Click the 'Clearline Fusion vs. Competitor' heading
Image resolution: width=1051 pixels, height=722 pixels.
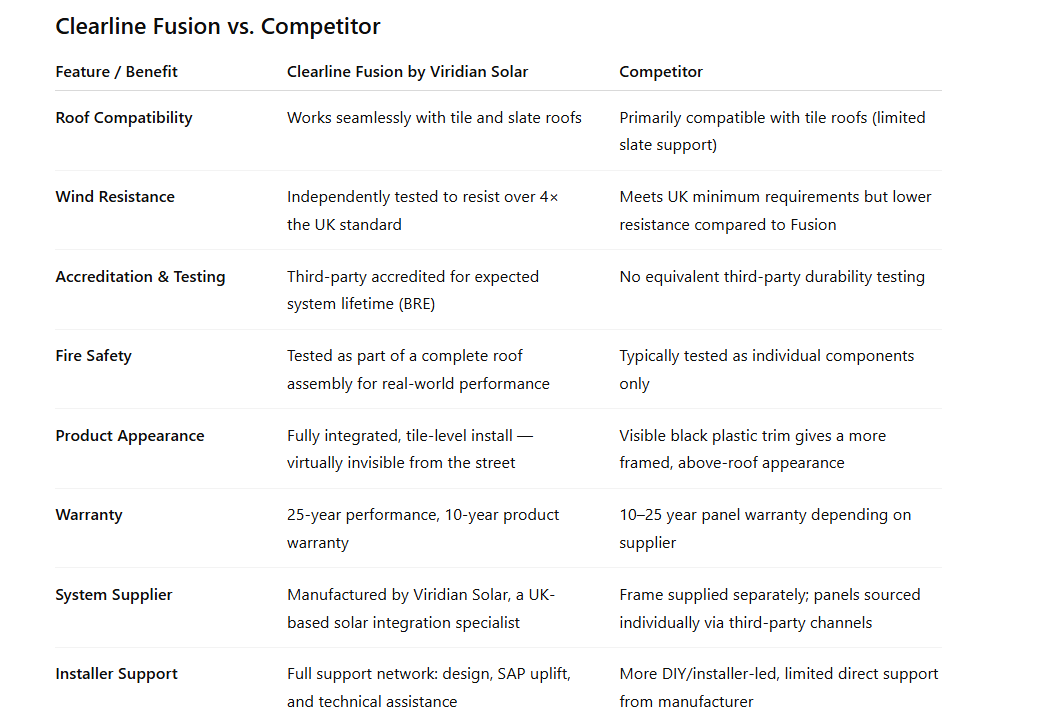coord(217,26)
